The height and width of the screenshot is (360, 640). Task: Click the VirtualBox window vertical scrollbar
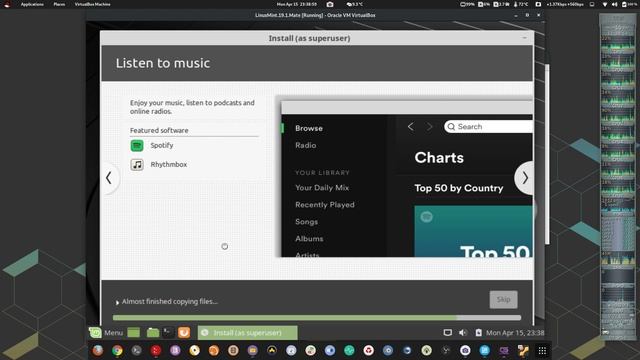coord(547,154)
